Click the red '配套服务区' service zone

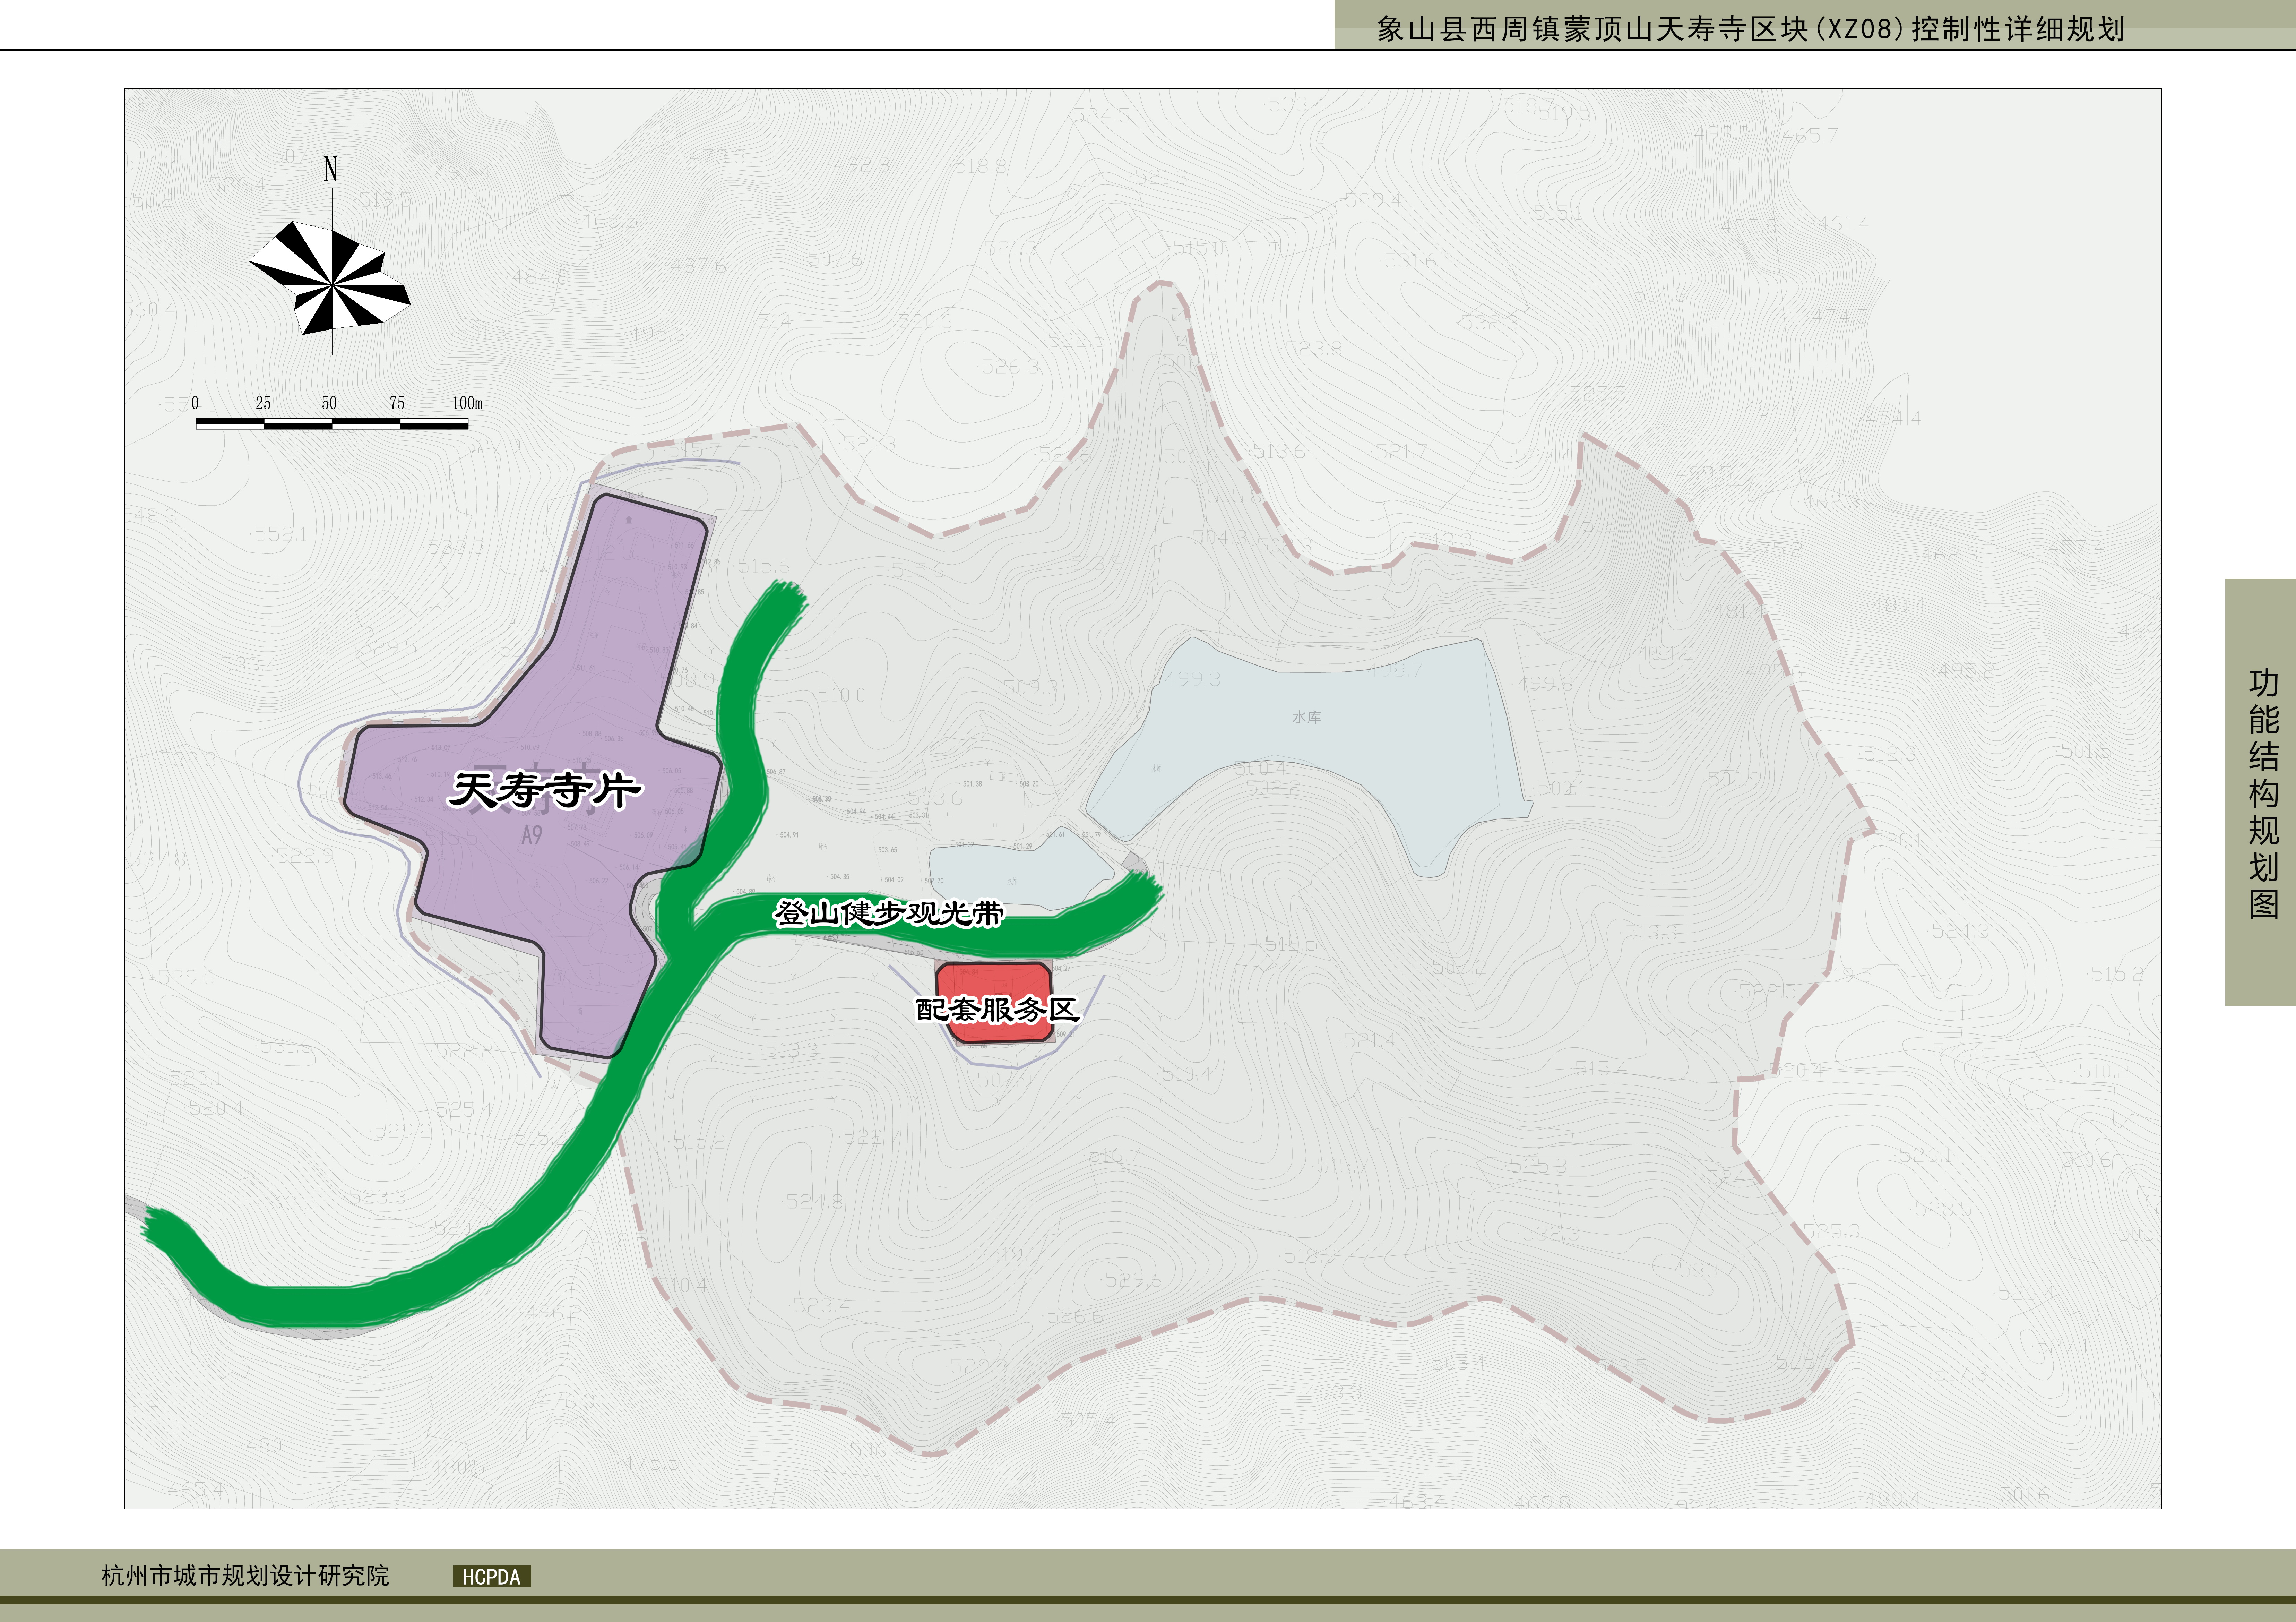[x=995, y=1003]
